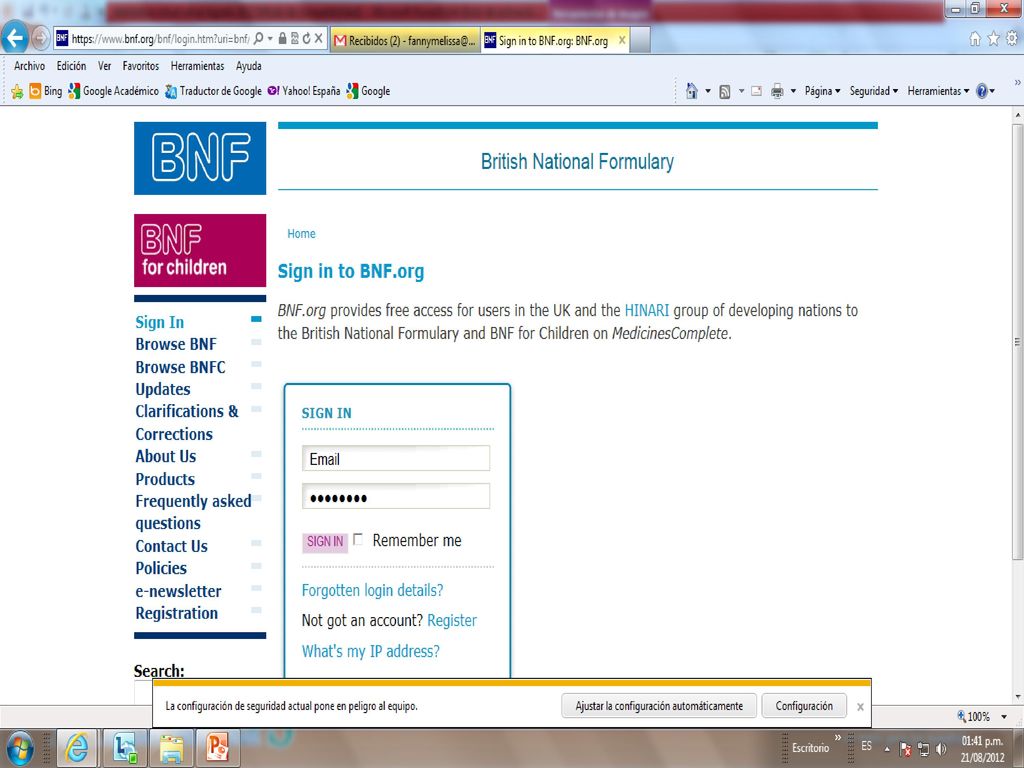
Task: Click the Home breadcrumb link
Action: (301, 234)
